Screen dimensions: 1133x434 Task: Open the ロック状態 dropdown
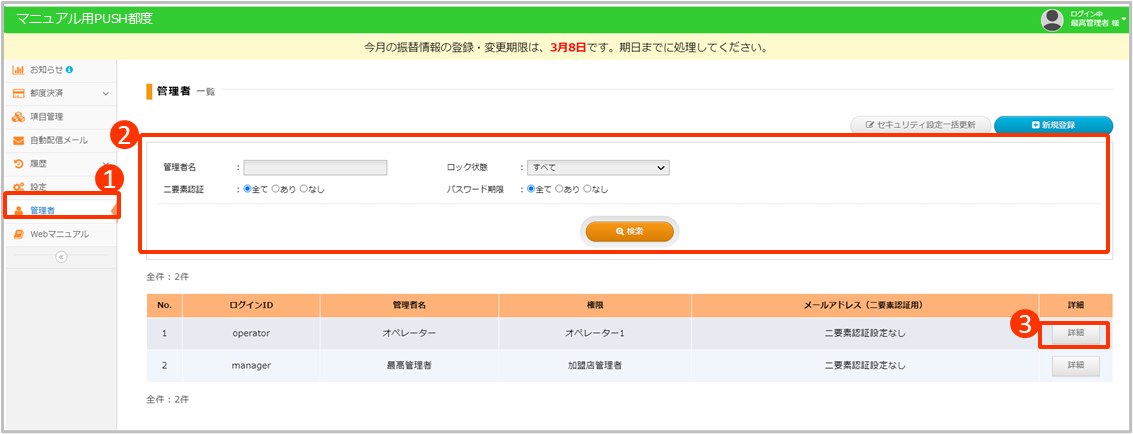[597, 168]
